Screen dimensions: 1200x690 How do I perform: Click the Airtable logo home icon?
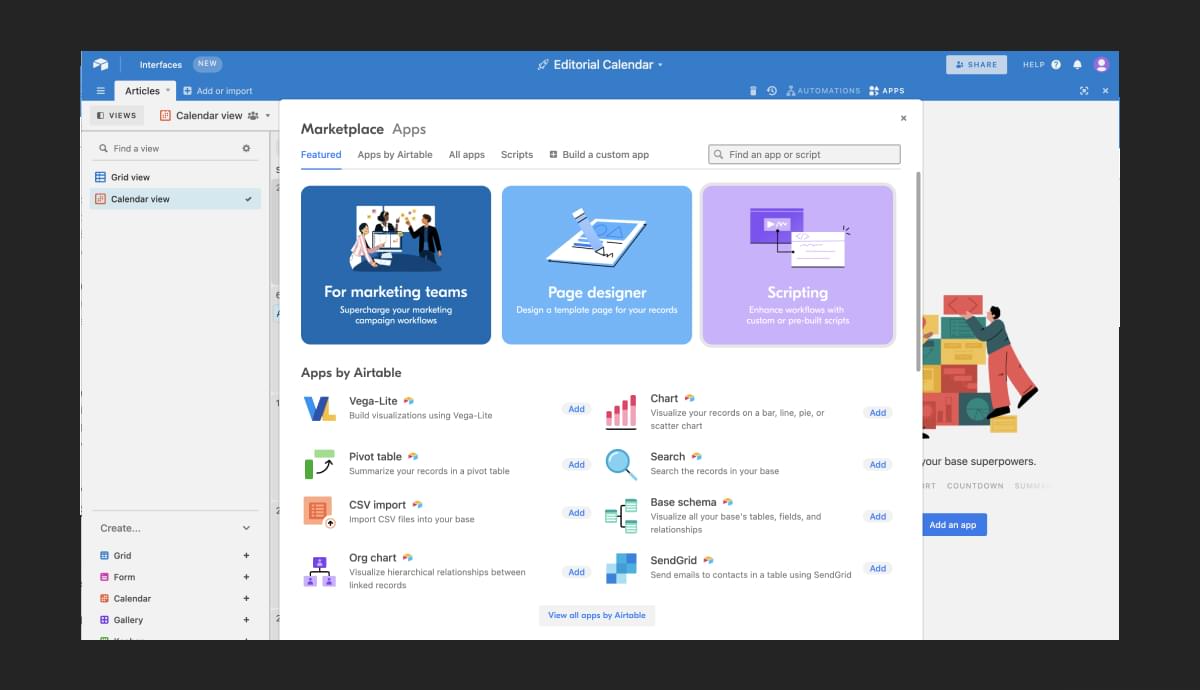pyautogui.click(x=100, y=64)
